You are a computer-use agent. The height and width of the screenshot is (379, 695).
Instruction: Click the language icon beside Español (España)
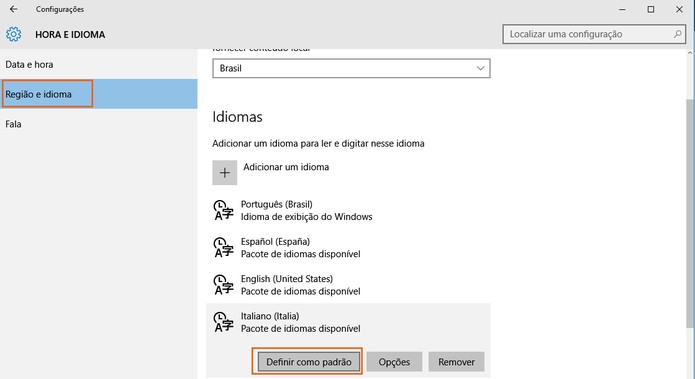(x=223, y=247)
